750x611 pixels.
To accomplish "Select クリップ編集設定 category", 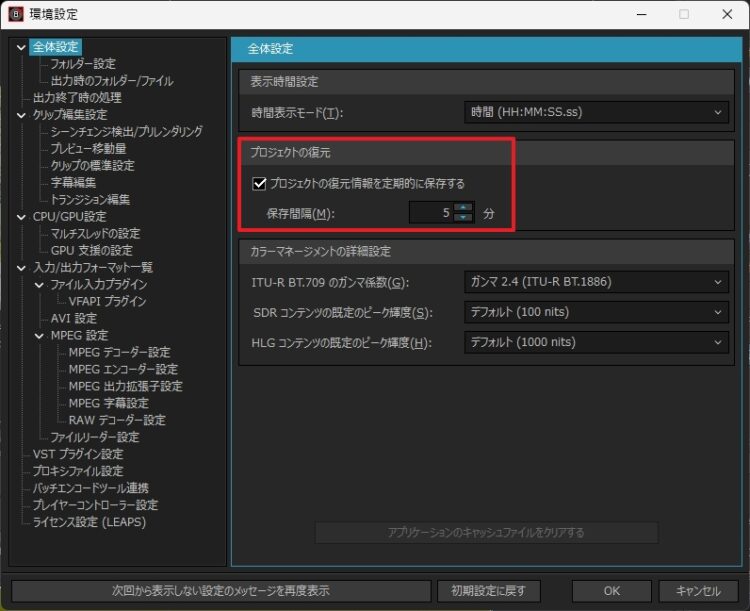I will tap(70, 115).
